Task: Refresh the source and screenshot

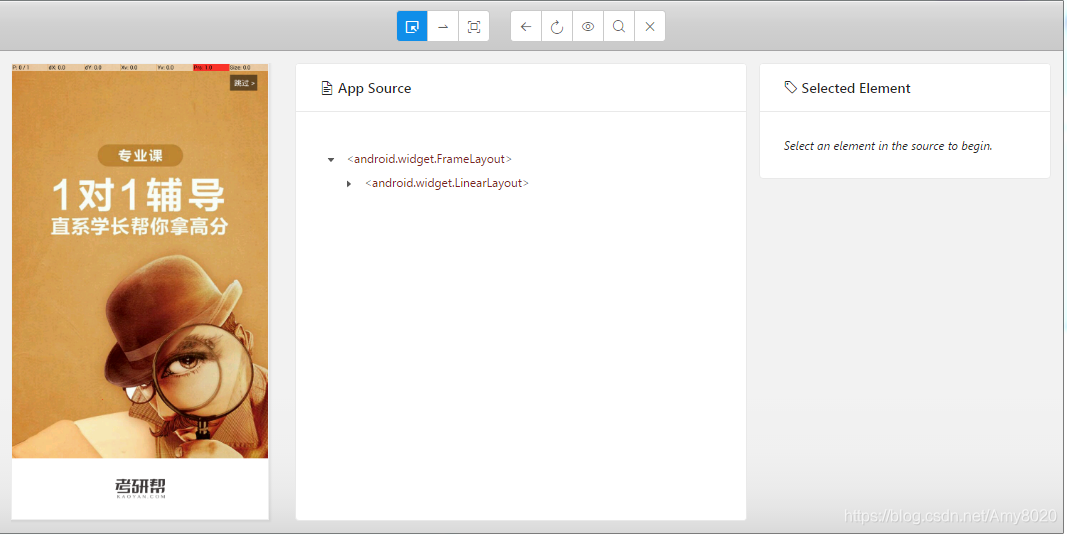Action: click(557, 27)
